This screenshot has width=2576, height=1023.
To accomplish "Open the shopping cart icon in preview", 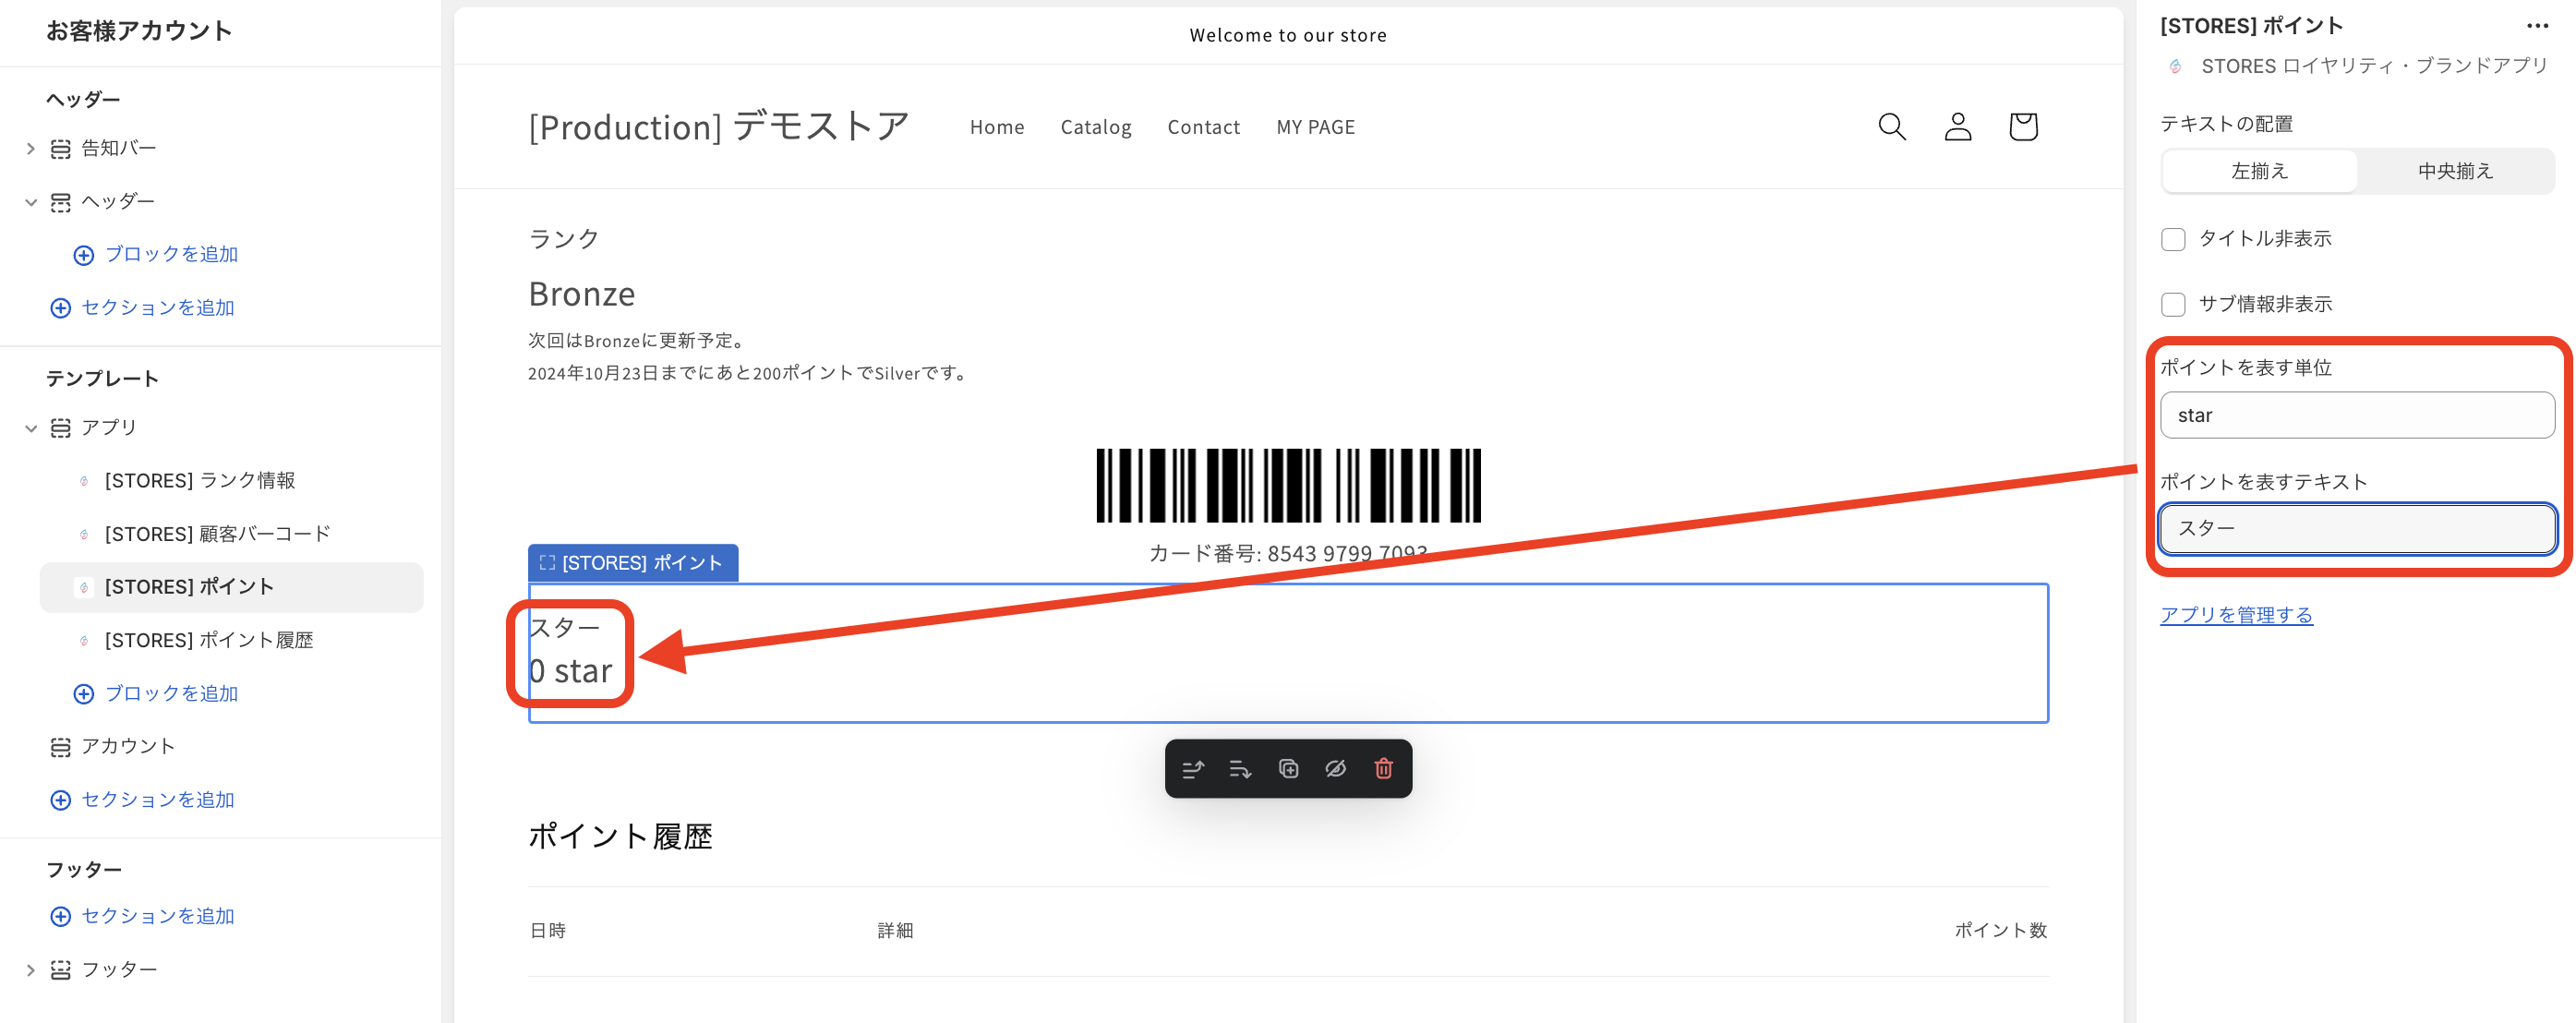I will point(2022,127).
